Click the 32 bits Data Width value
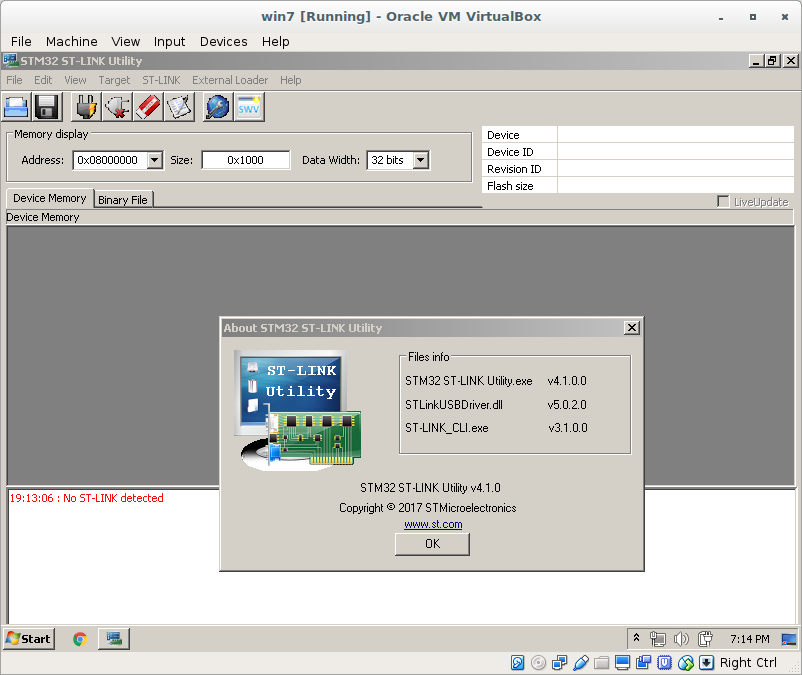802x675 pixels. pos(390,160)
